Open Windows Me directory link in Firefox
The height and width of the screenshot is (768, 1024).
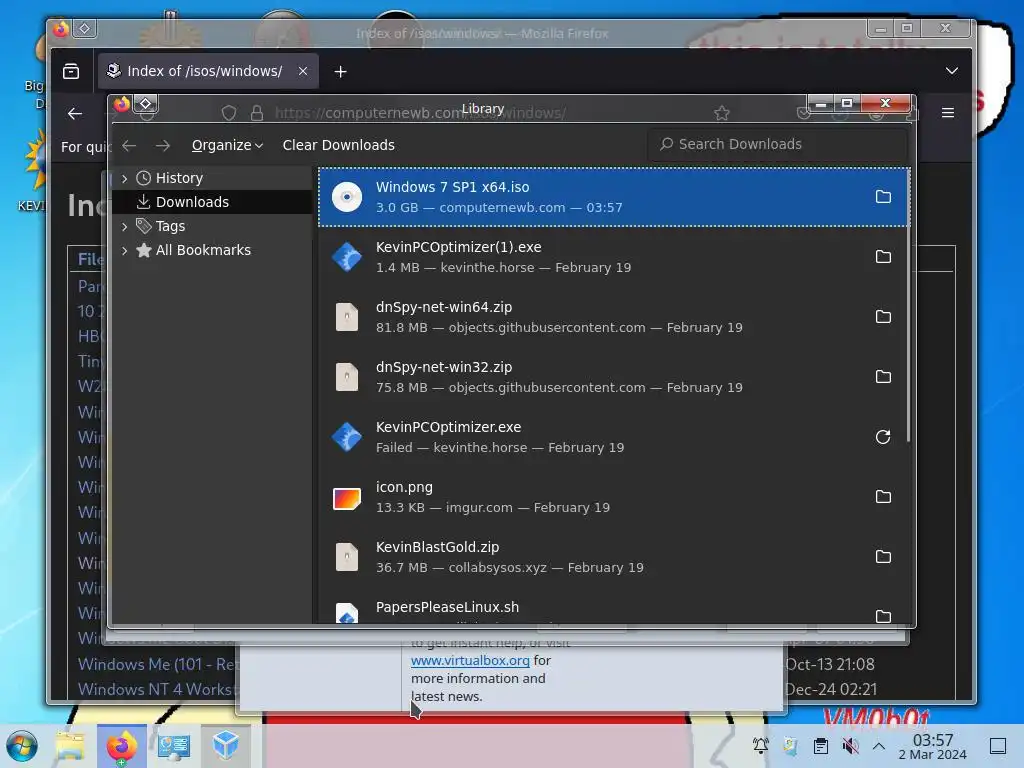click(157, 664)
